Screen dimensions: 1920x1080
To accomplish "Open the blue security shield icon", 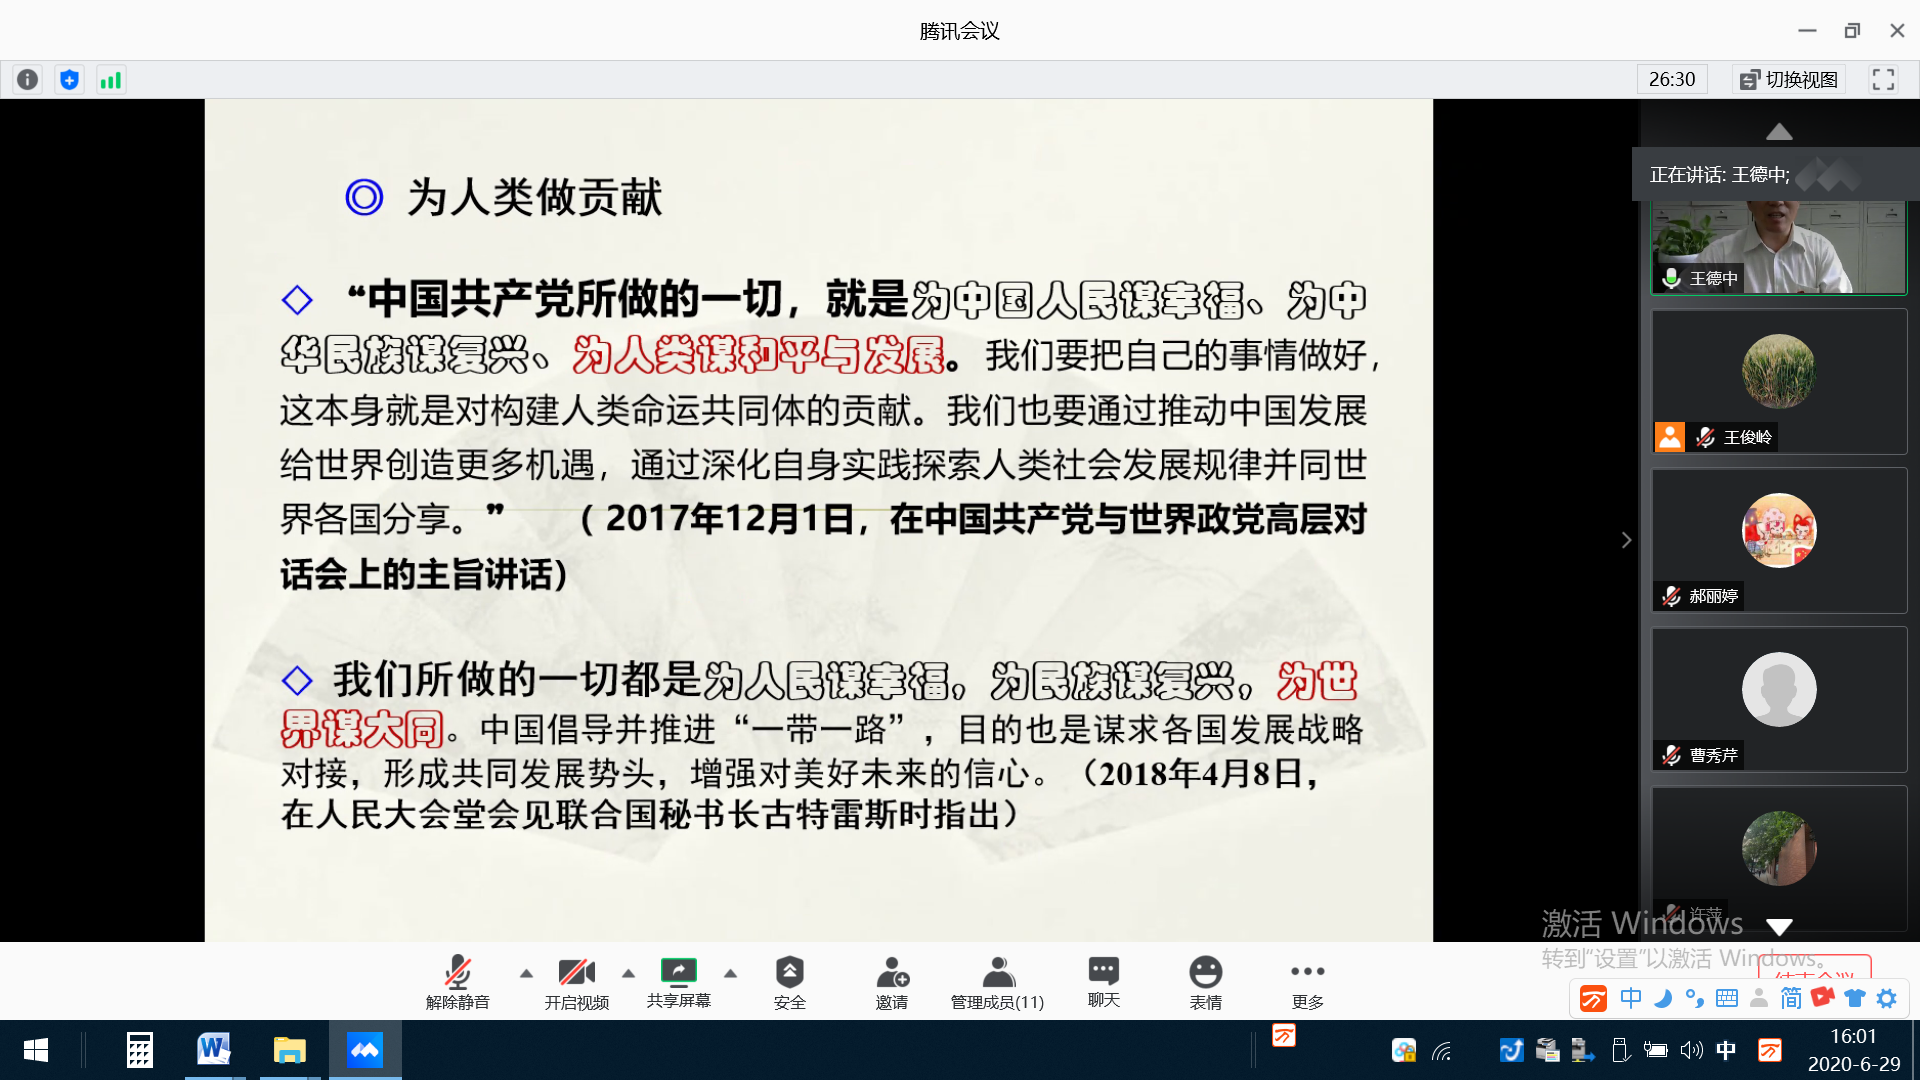I will coord(69,80).
